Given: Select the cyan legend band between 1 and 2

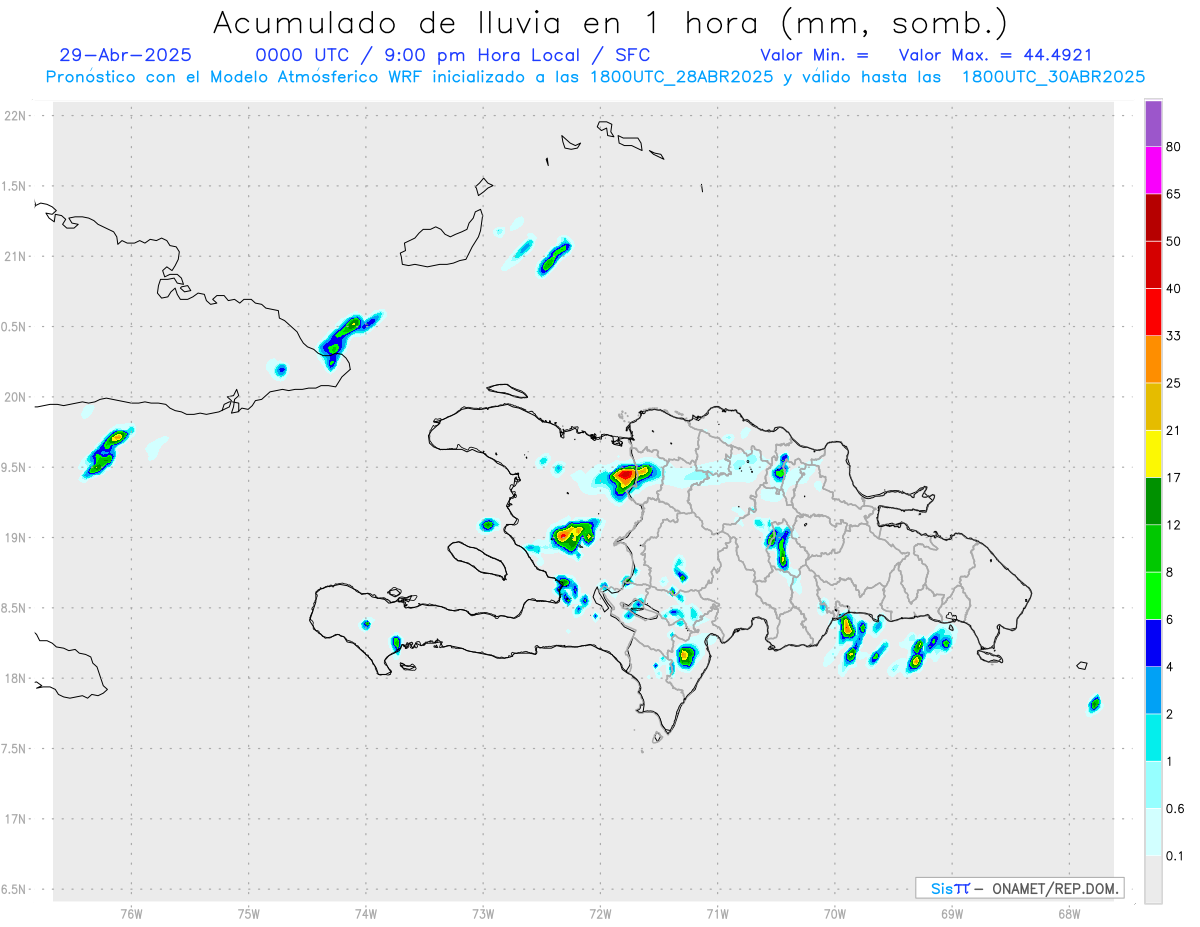Looking at the screenshot, I should (x=1153, y=738).
